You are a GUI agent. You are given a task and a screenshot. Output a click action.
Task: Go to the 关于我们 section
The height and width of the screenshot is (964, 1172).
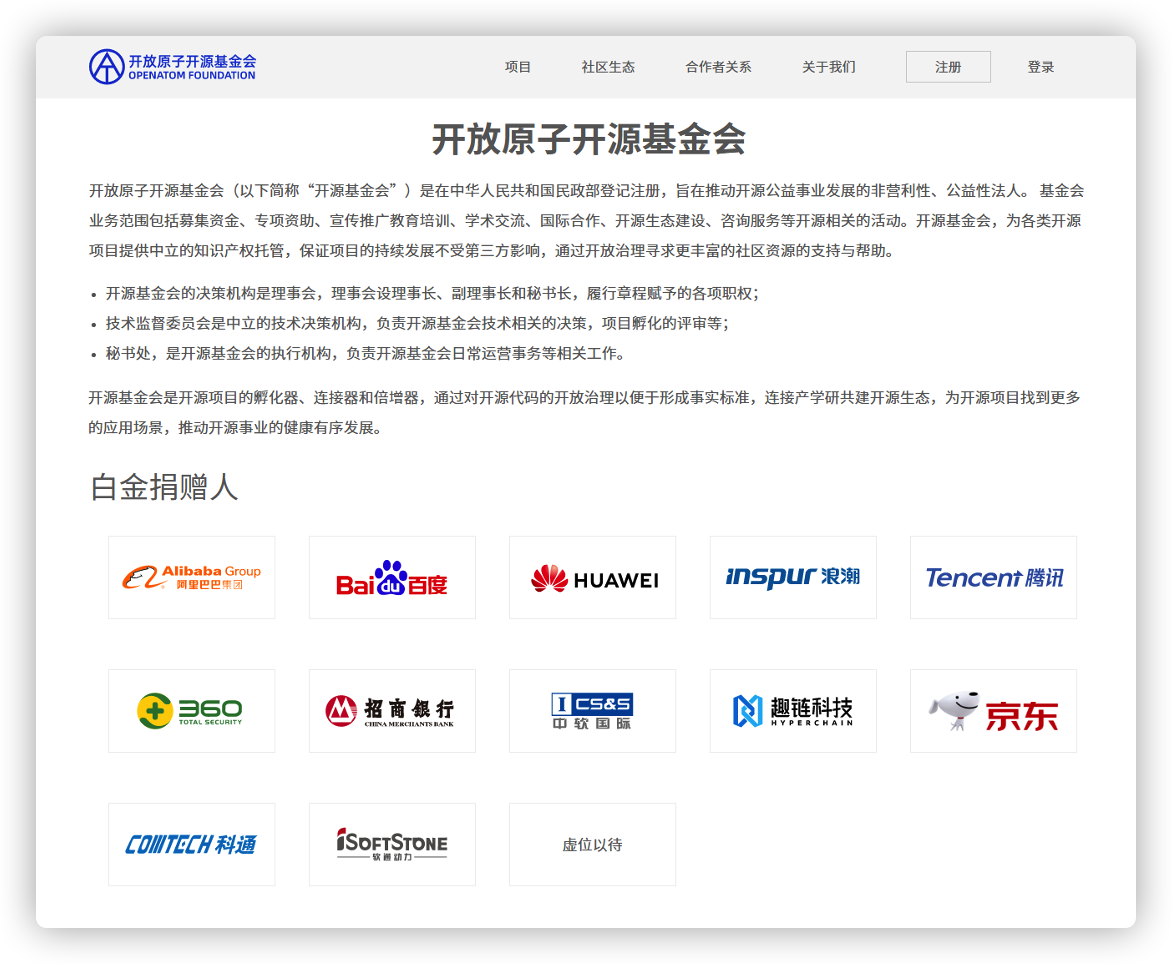pos(828,66)
